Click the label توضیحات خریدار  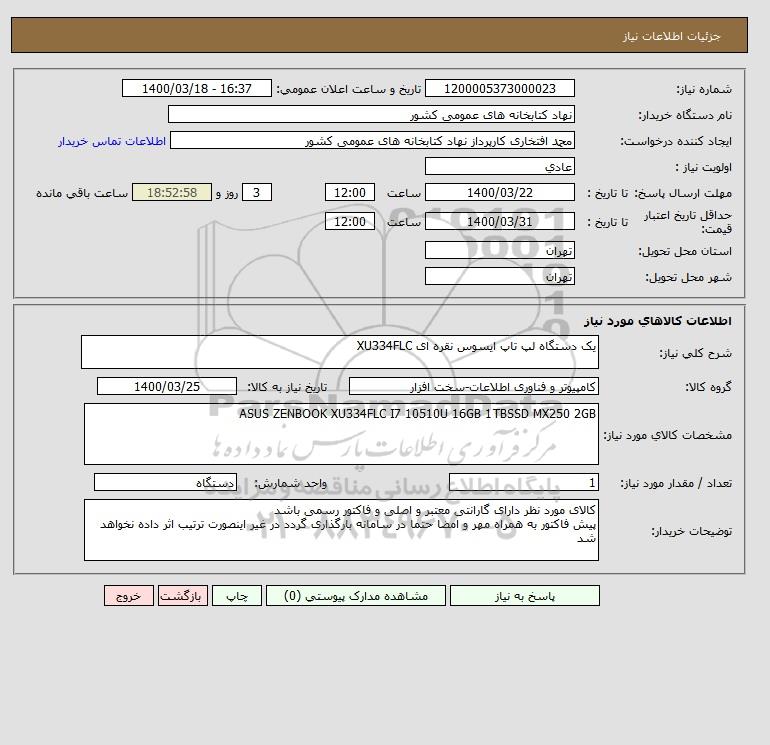click(691, 531)
